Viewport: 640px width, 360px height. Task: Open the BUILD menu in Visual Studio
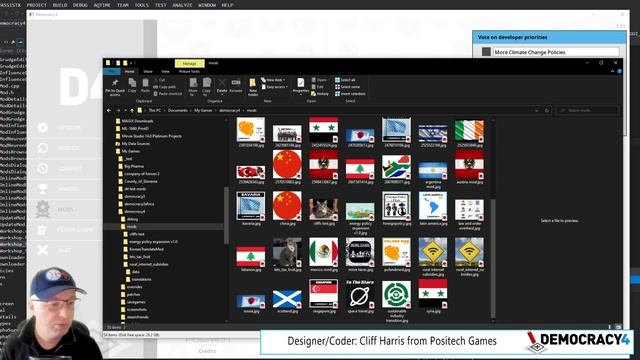pos(60,5)
